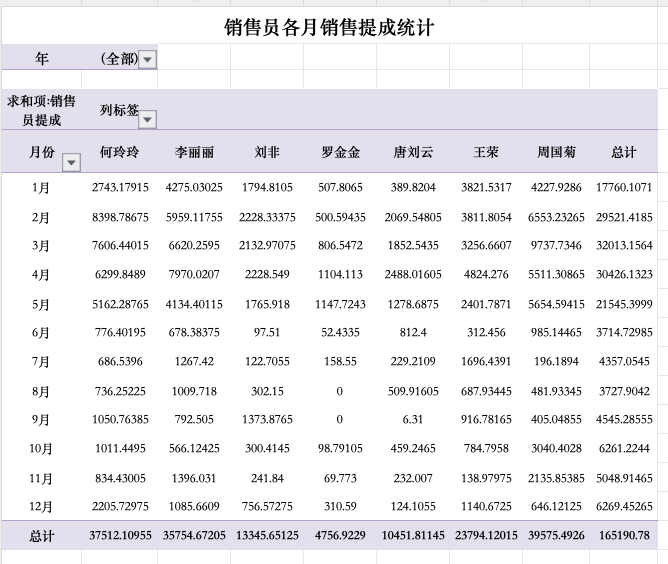Click cell value 507.8065

(340, 187)
